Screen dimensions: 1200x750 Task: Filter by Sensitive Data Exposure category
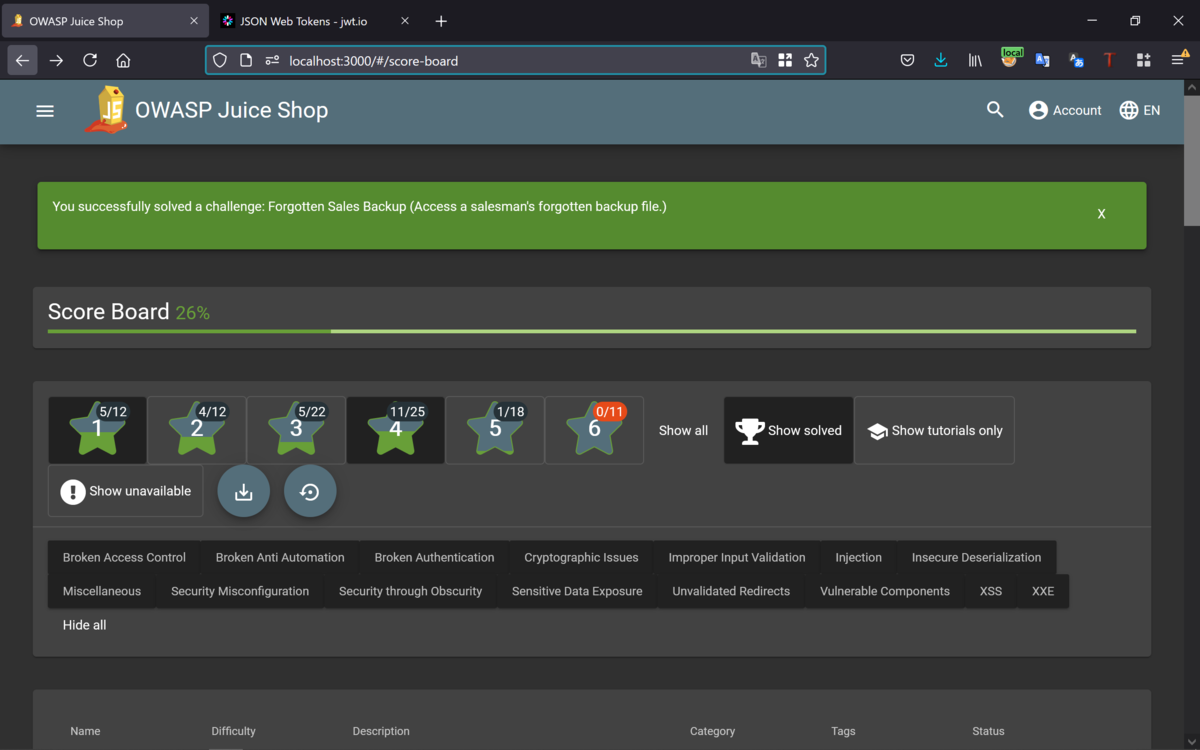click(x=577, y=591)
